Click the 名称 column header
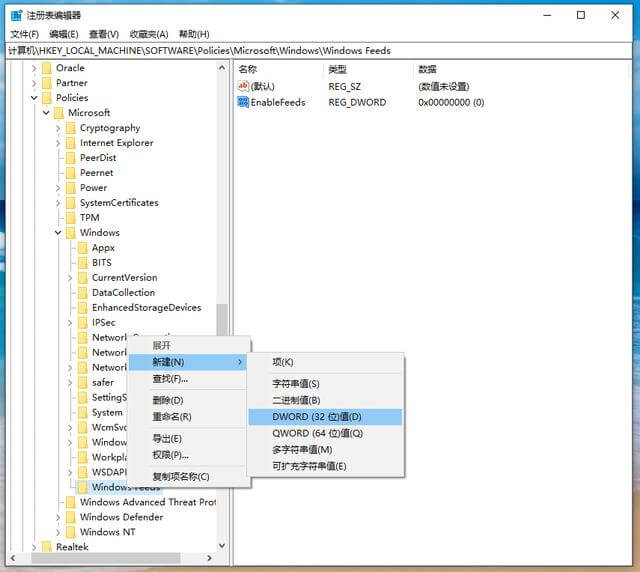Image resolution: width=640 pixels, height=572 pixels. click(x=248, y=69)
